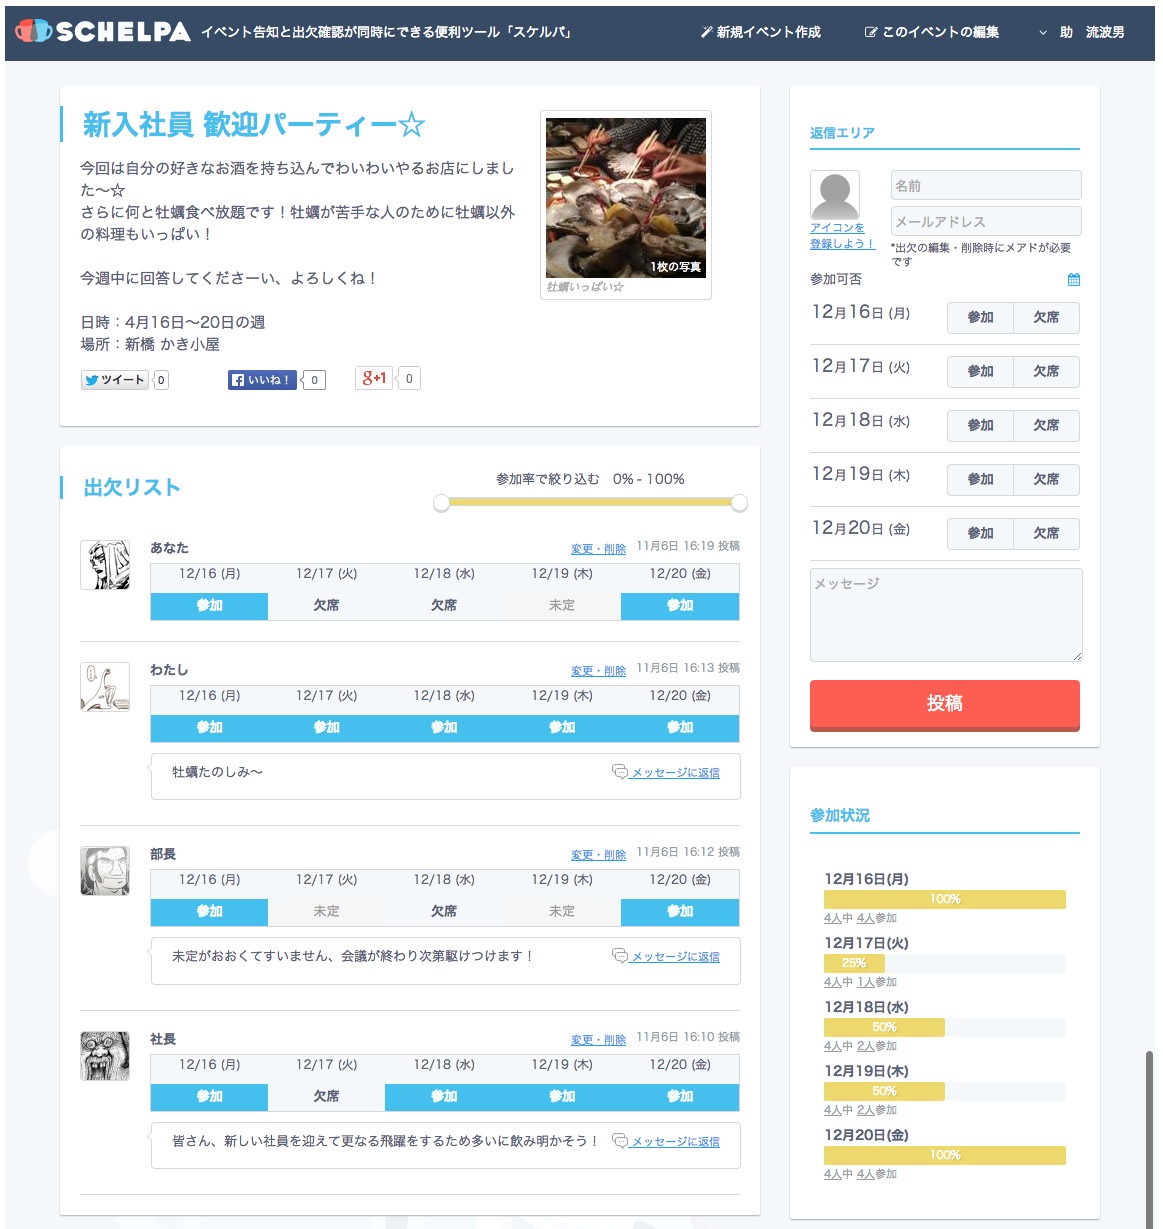1163x1229 pixels.
Task: Click あなた's 未定 cell for 12/19
Action: (562, 606)
